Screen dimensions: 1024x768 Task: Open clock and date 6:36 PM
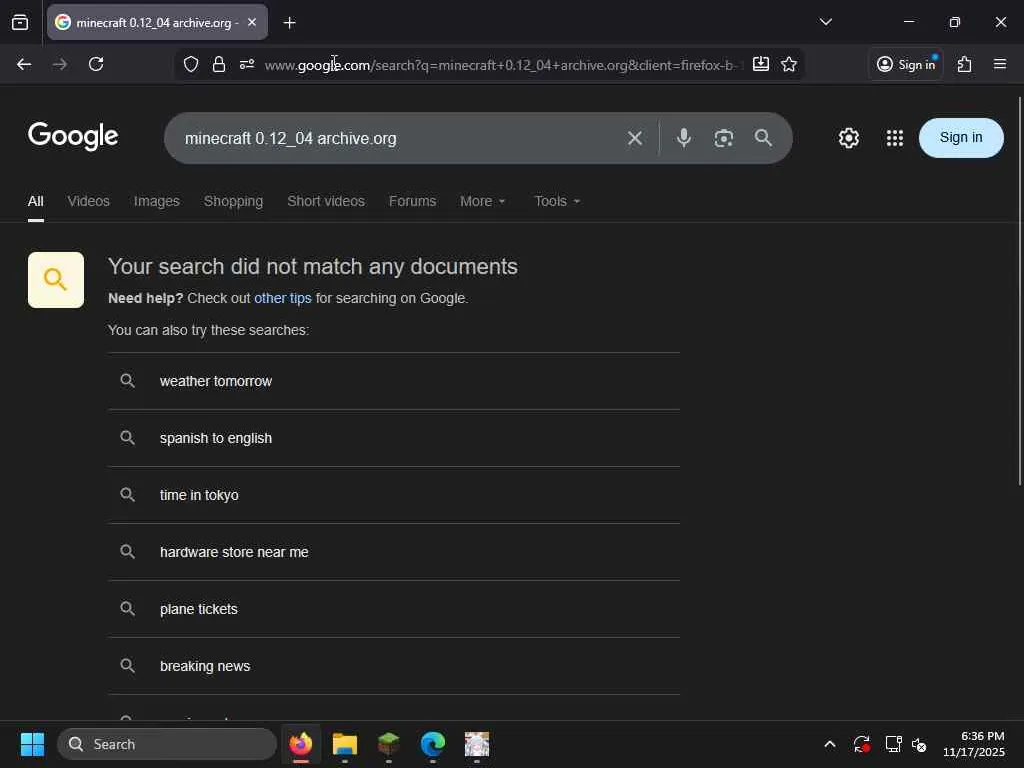tap(974, 744)
